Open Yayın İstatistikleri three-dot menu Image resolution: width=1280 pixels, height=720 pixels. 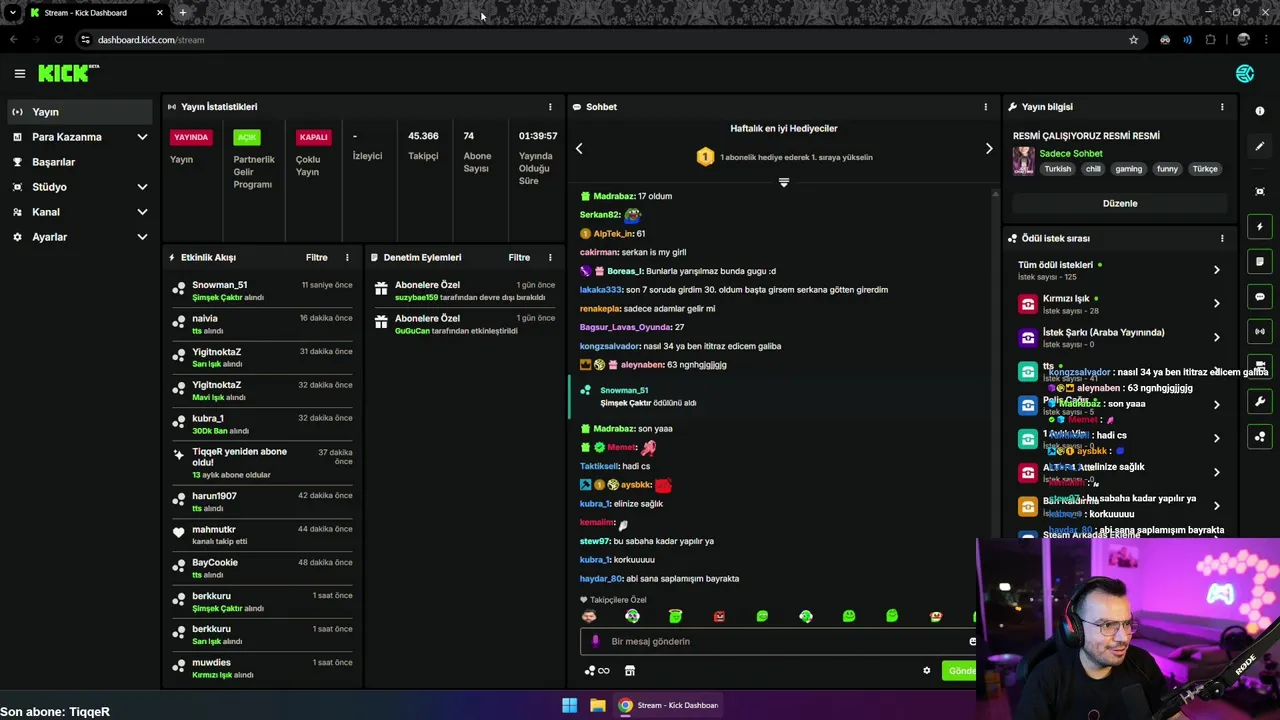549,107
